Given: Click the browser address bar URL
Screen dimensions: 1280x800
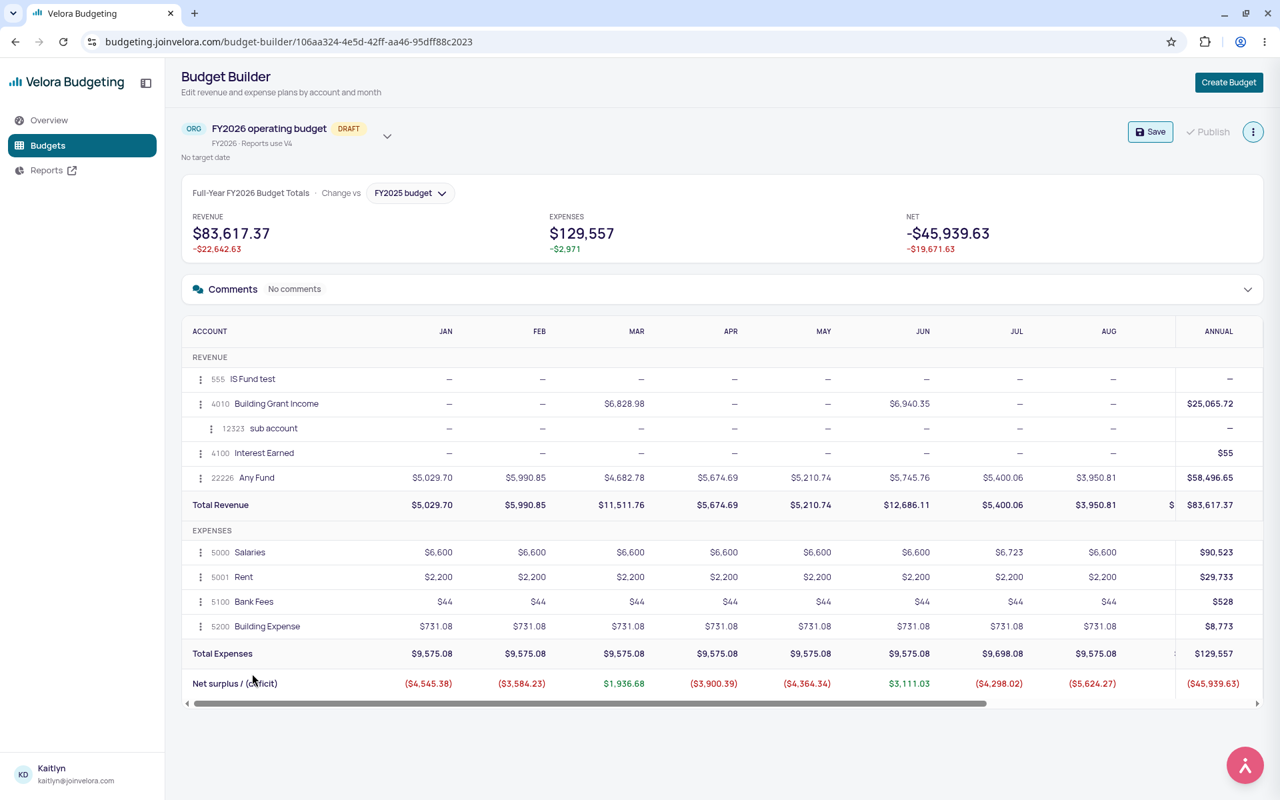Looking at the screenshot, I should 289,42.
